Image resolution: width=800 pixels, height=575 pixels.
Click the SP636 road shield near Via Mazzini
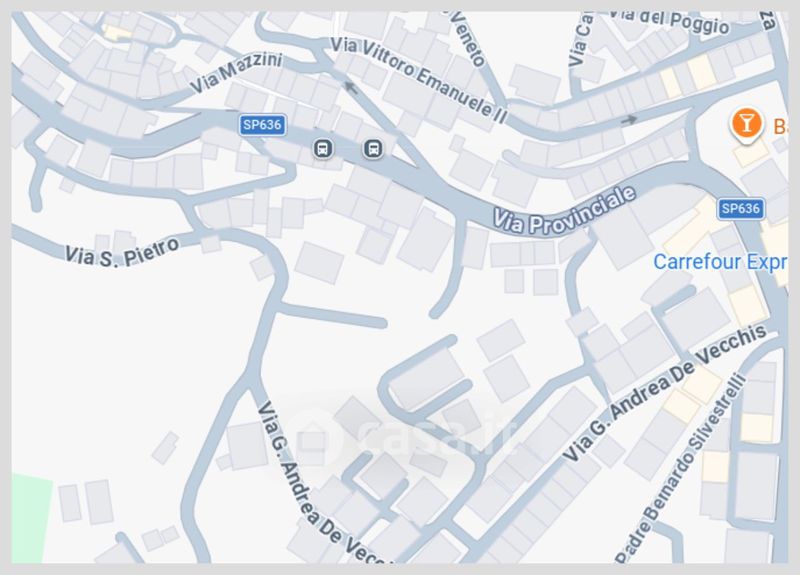[x=262, y=125]
